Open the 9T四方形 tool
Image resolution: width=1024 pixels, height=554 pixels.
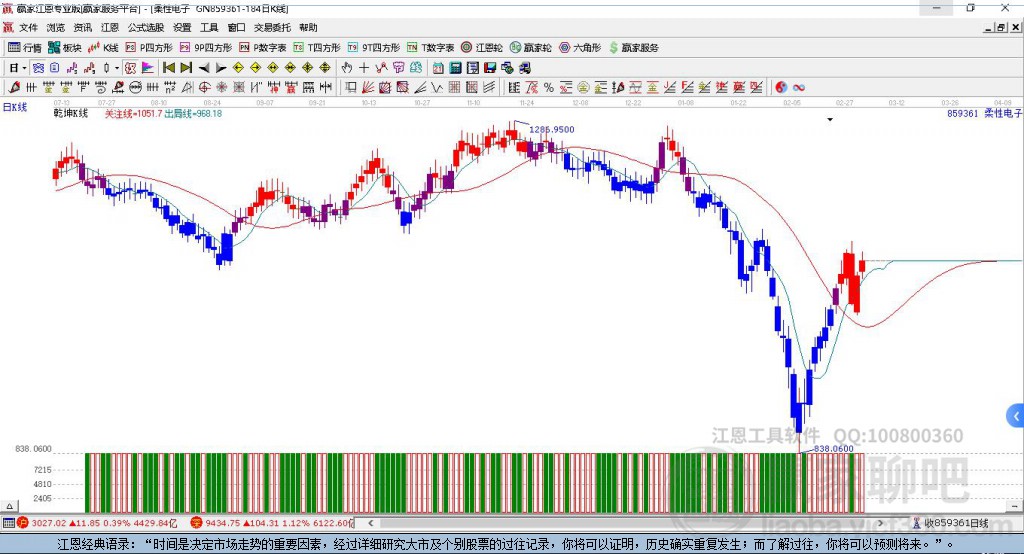pos(374,48)
